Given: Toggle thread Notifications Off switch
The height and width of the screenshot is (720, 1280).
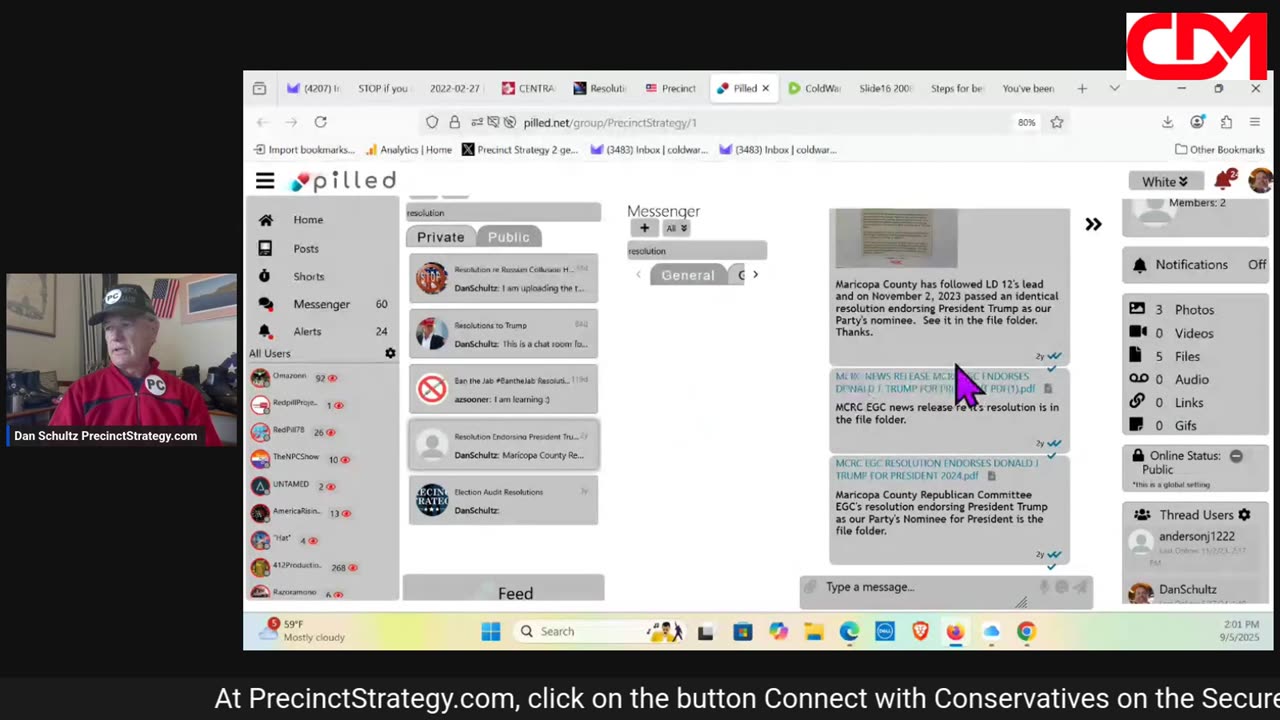Looking at the screenshot, I should 1256,265.
